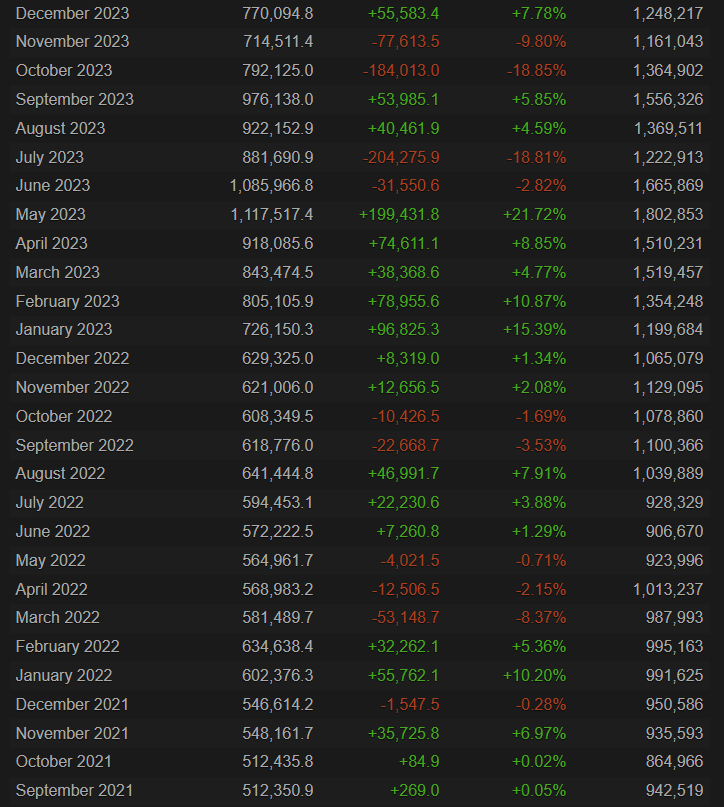Click peak players 1,369,511
Image resolution: width=724 pixels, height=807 pixels.
tap(668, 128)
